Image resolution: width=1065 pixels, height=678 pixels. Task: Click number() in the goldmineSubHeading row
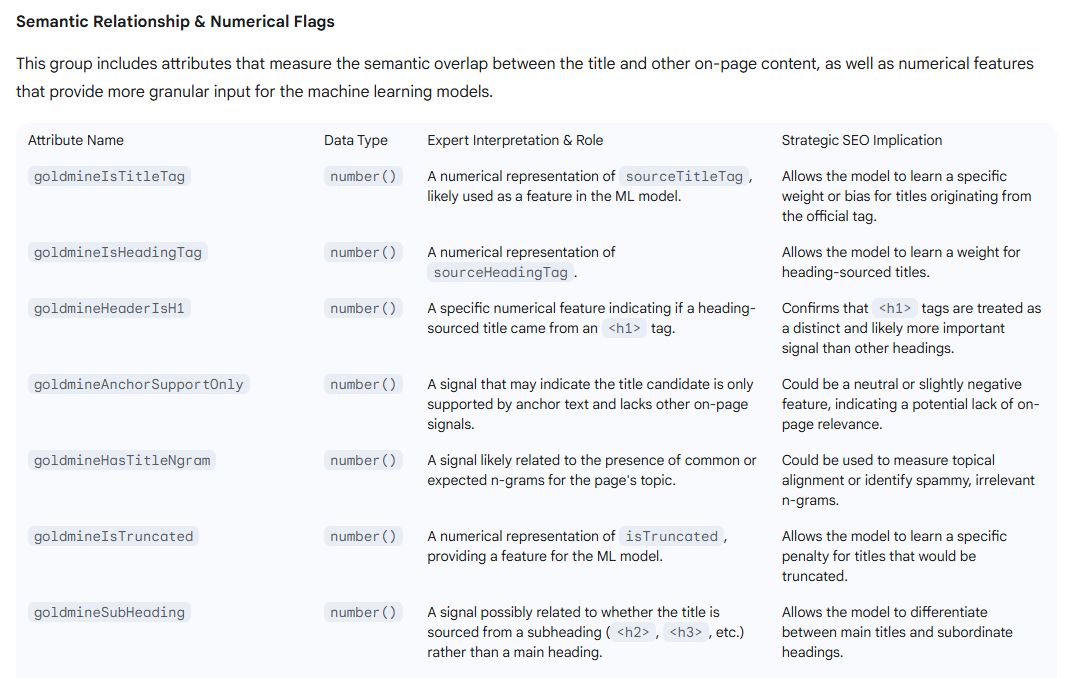363,613
